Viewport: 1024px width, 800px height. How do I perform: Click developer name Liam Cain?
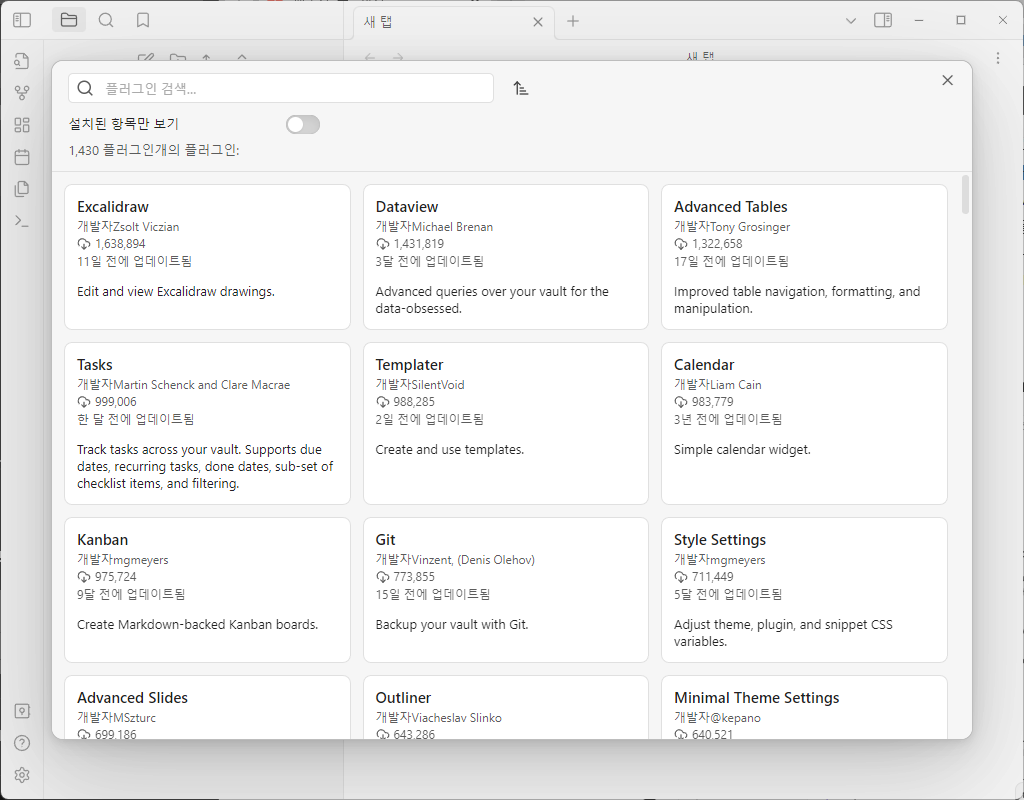point(736,385)
